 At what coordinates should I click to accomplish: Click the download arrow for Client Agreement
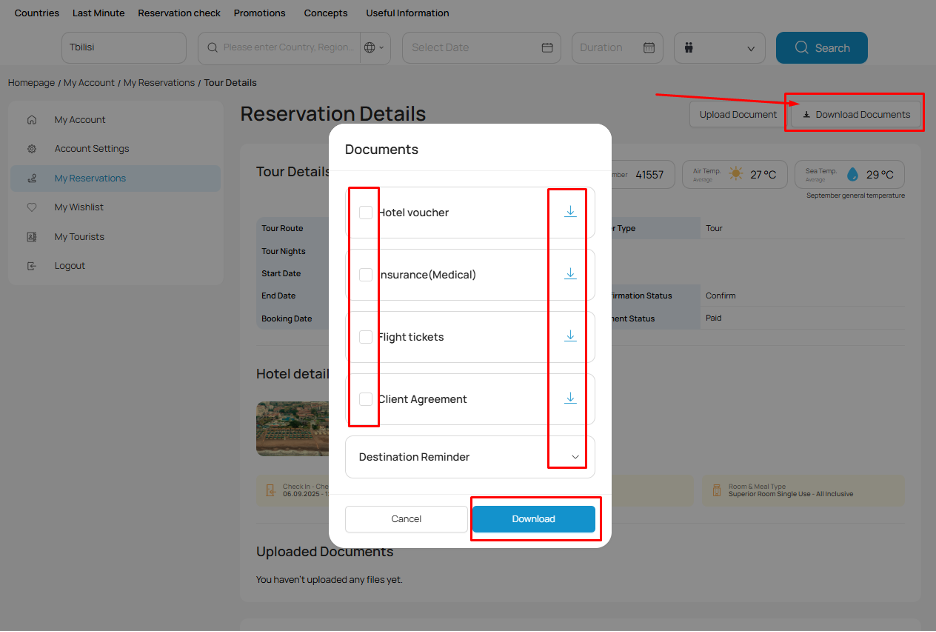tap(569, 399)
